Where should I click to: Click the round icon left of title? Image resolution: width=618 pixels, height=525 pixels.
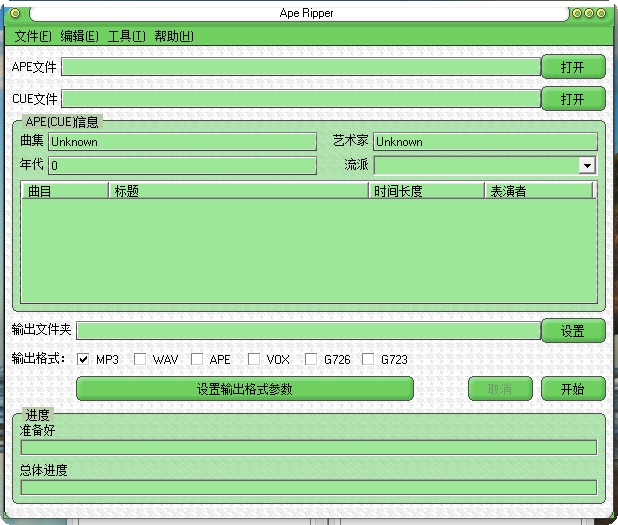point(15,14)
